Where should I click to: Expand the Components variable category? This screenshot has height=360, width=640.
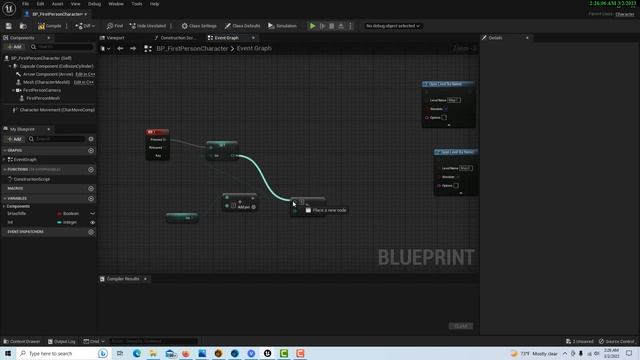4,207
